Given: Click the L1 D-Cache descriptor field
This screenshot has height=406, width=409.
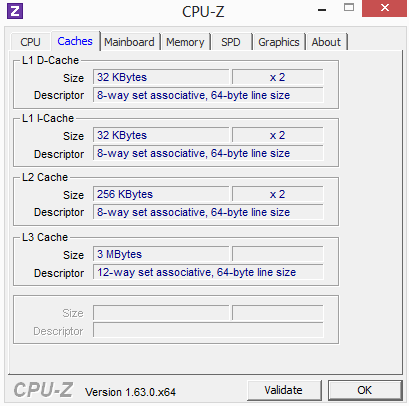Looking at the screenshot, I should click(x=208, y=95).
